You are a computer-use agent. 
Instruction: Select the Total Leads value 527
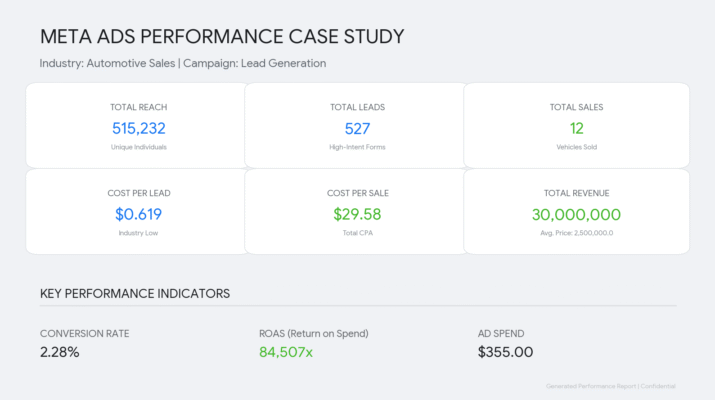tap(357, 128)
